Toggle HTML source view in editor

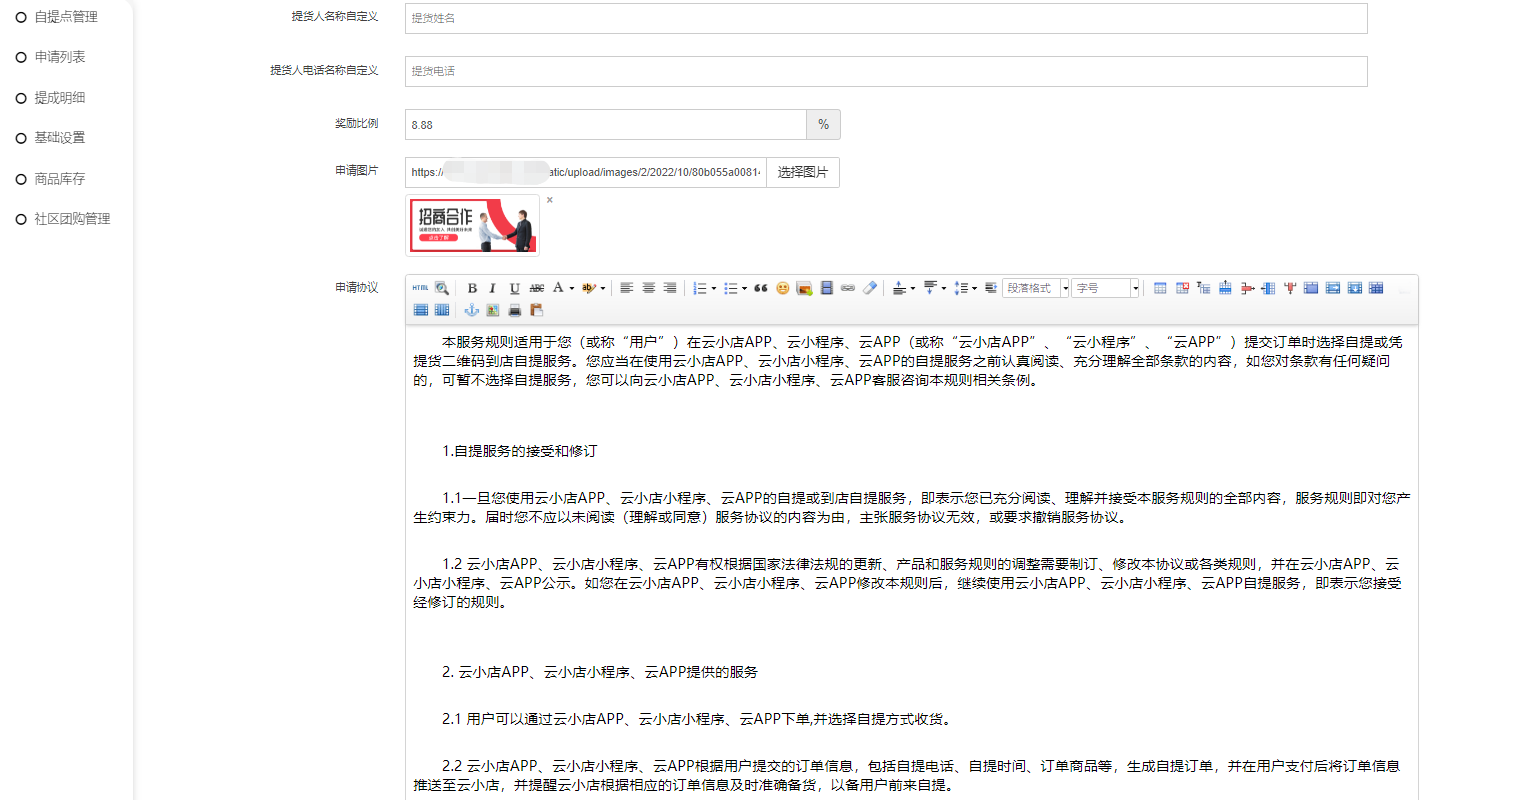coord(420,288)
